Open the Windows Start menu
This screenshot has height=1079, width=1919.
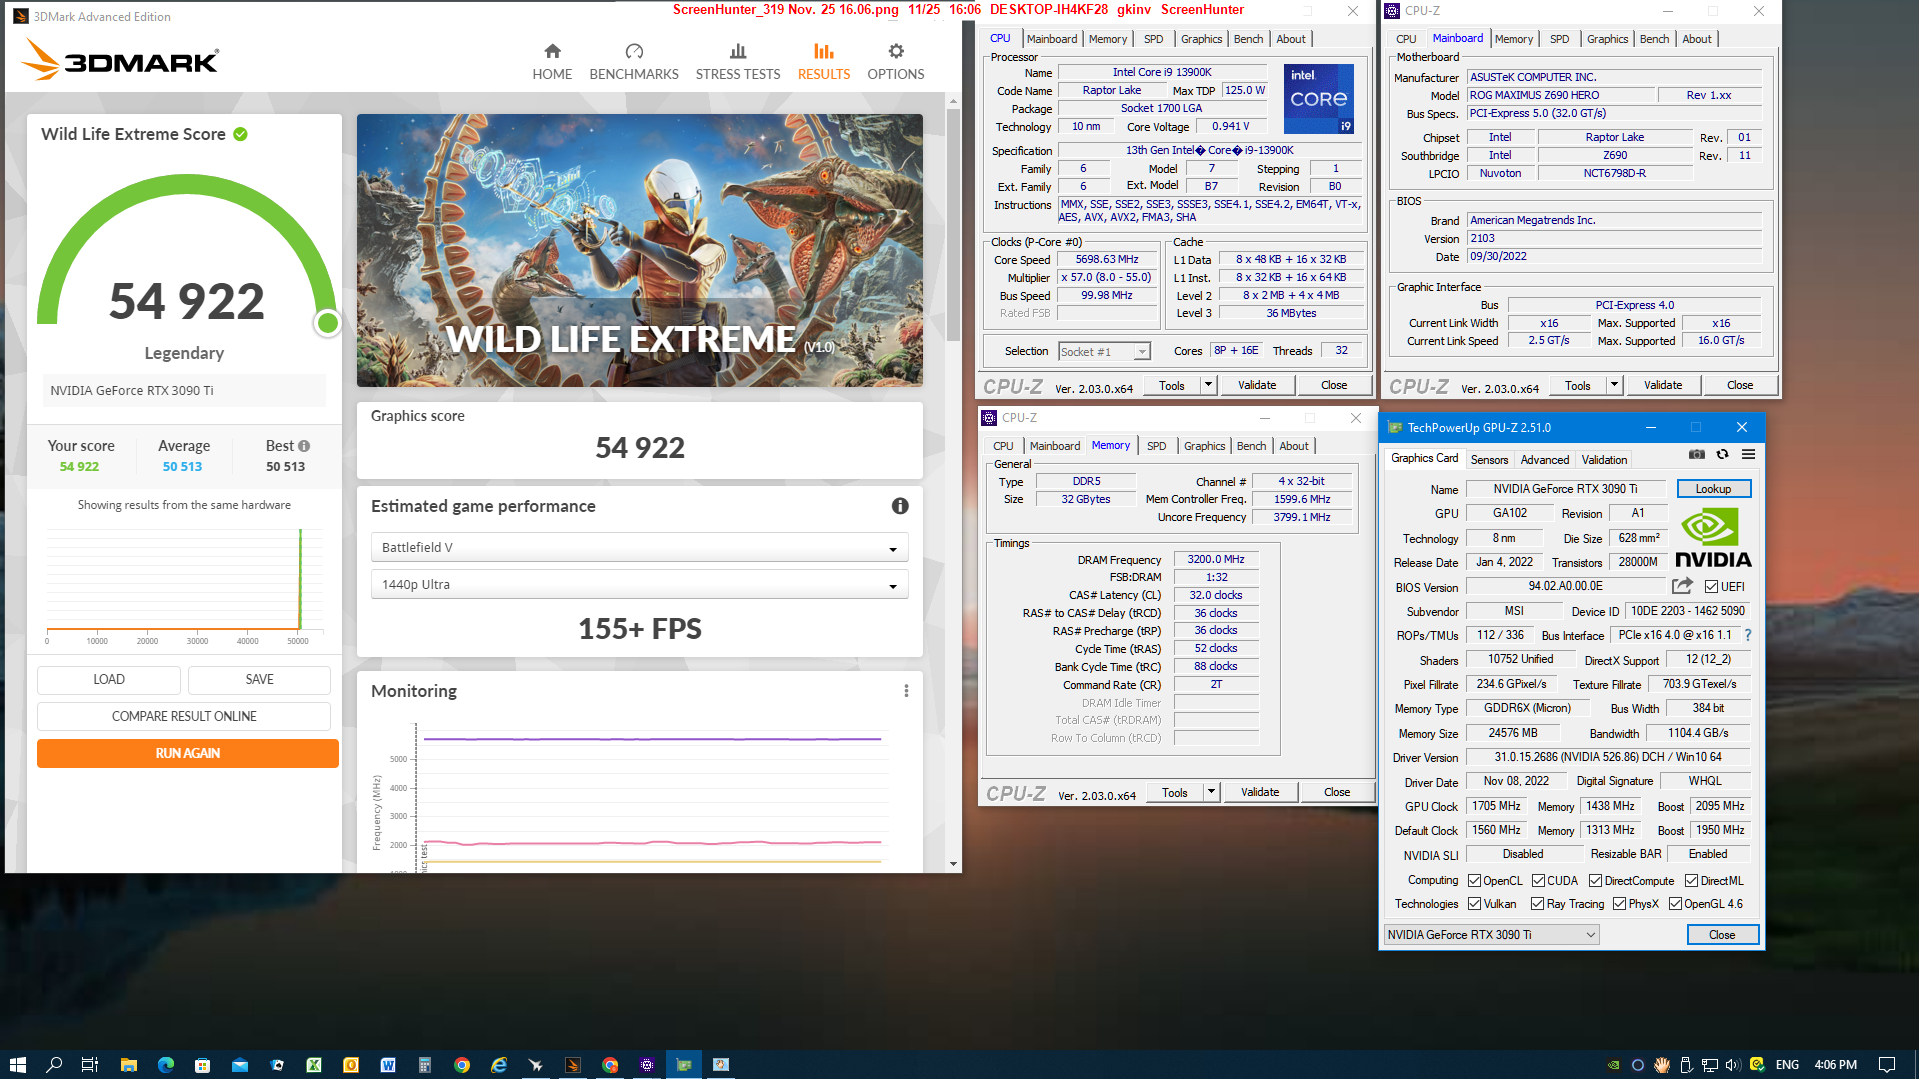tap(17, 1065)
